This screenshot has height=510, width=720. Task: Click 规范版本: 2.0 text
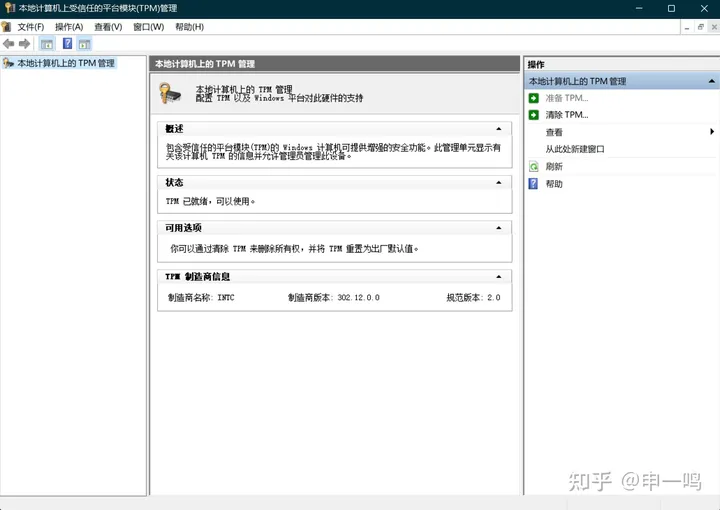pos(473,297)
